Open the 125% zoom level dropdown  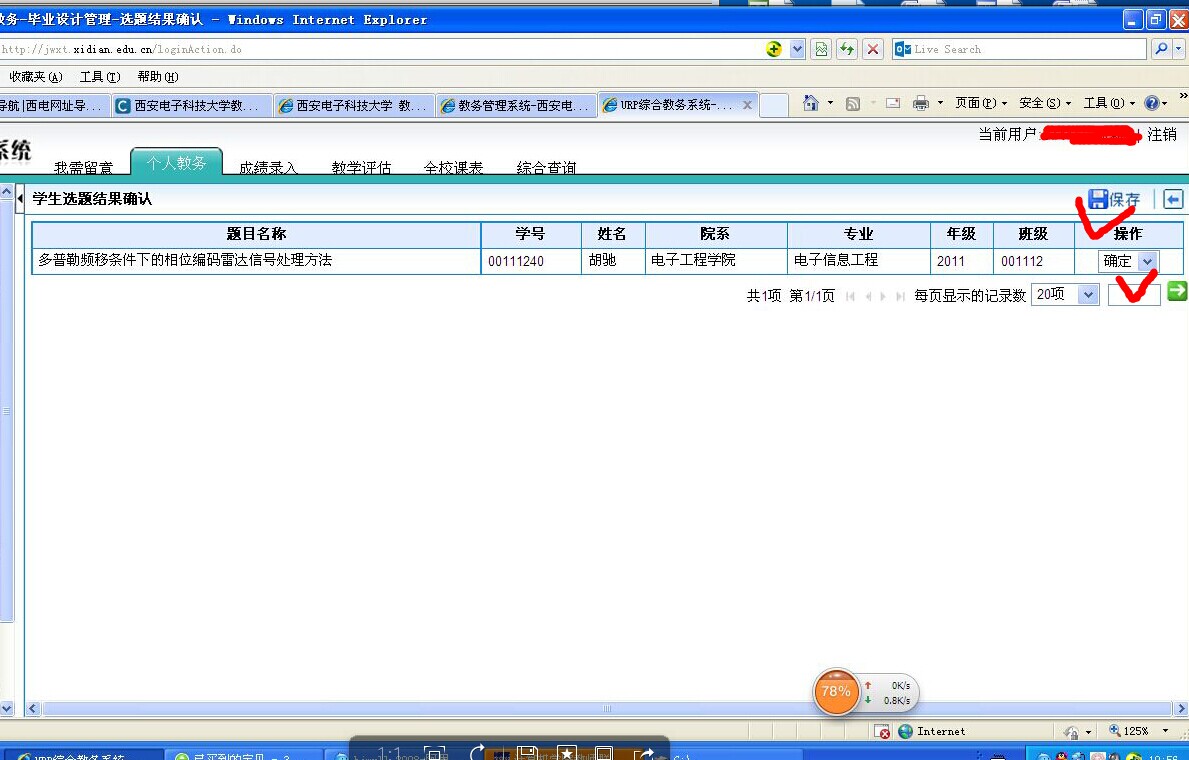[x=1164, y=731]
